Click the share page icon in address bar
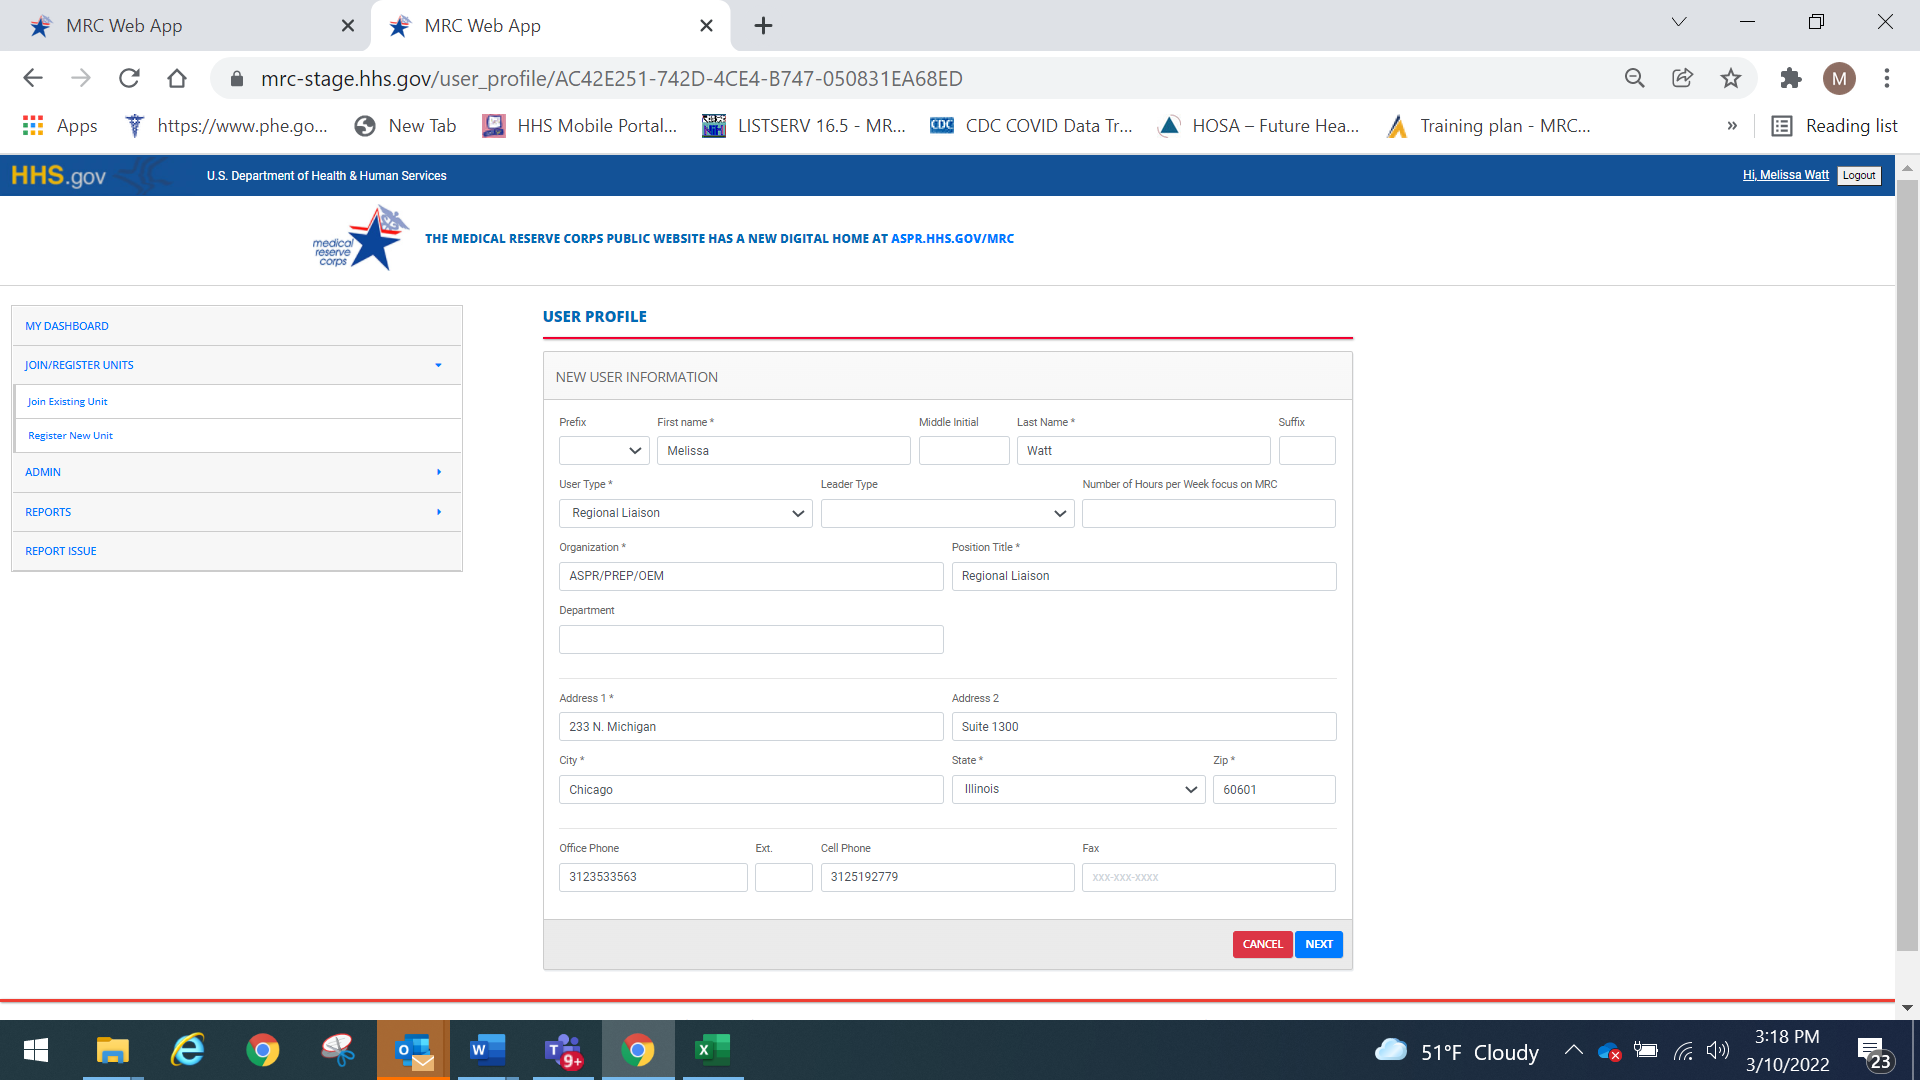Viewport: 1920px width, 1080px height. click(1683, 78)
